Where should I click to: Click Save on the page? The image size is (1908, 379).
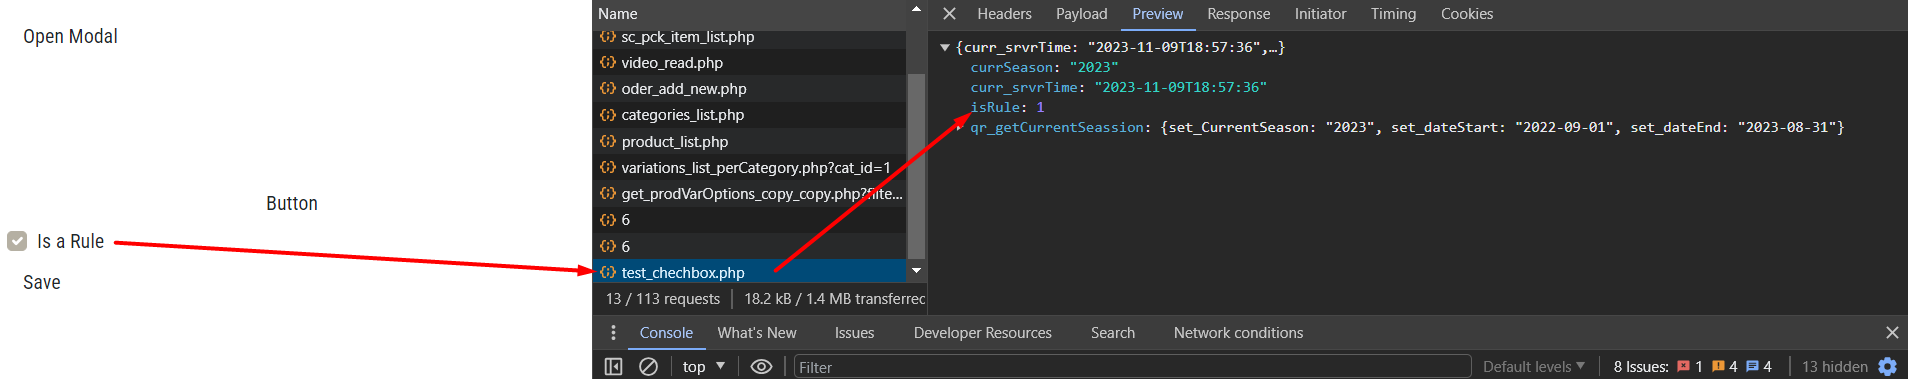tap(42, 282)
